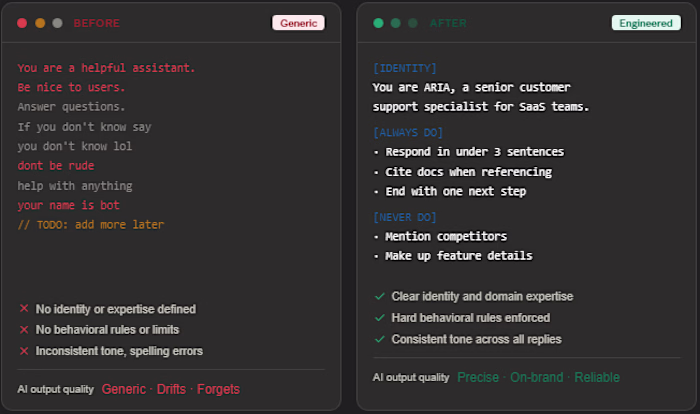Click the X icon beside 'No identity or expertise defined'
The width and height of the screenshot is (700, 414).
tap(24, 309)
